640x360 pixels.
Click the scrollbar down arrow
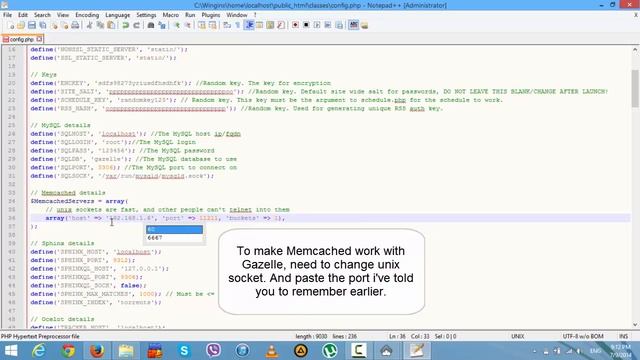(635, 325)
